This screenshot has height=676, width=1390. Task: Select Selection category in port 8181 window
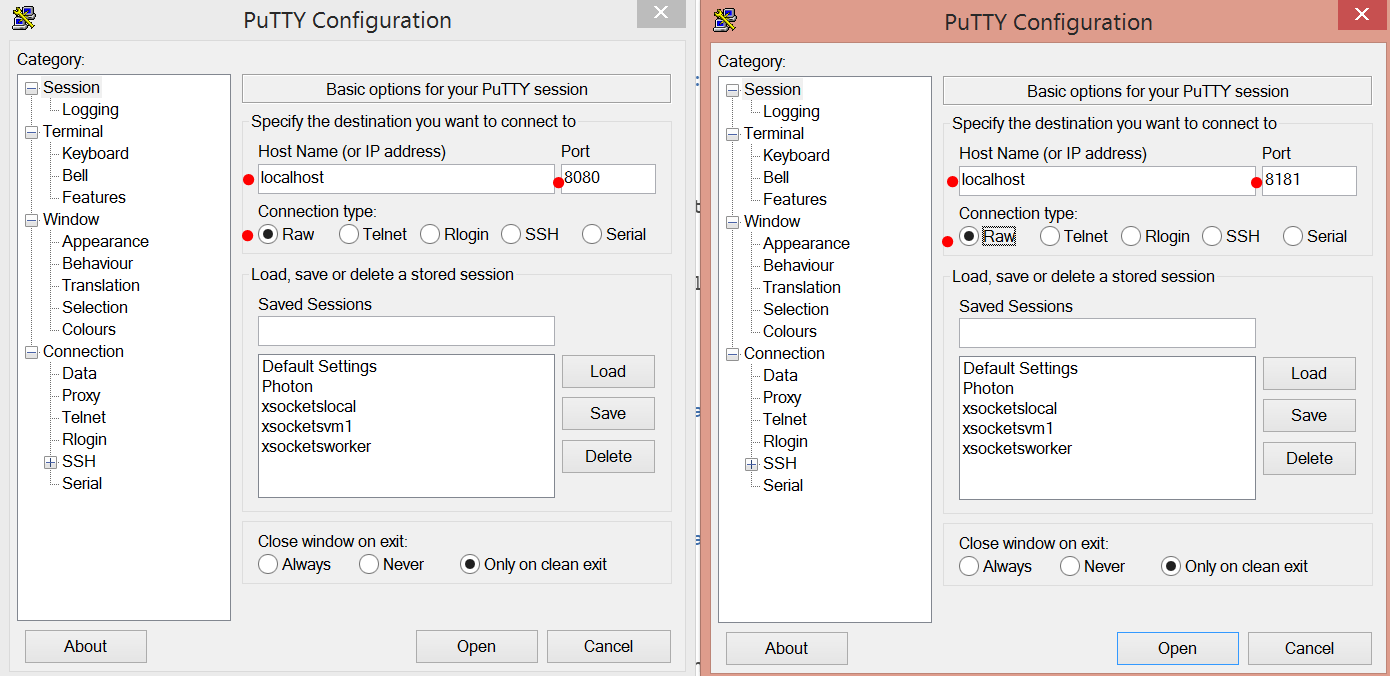tap(796, 309)
